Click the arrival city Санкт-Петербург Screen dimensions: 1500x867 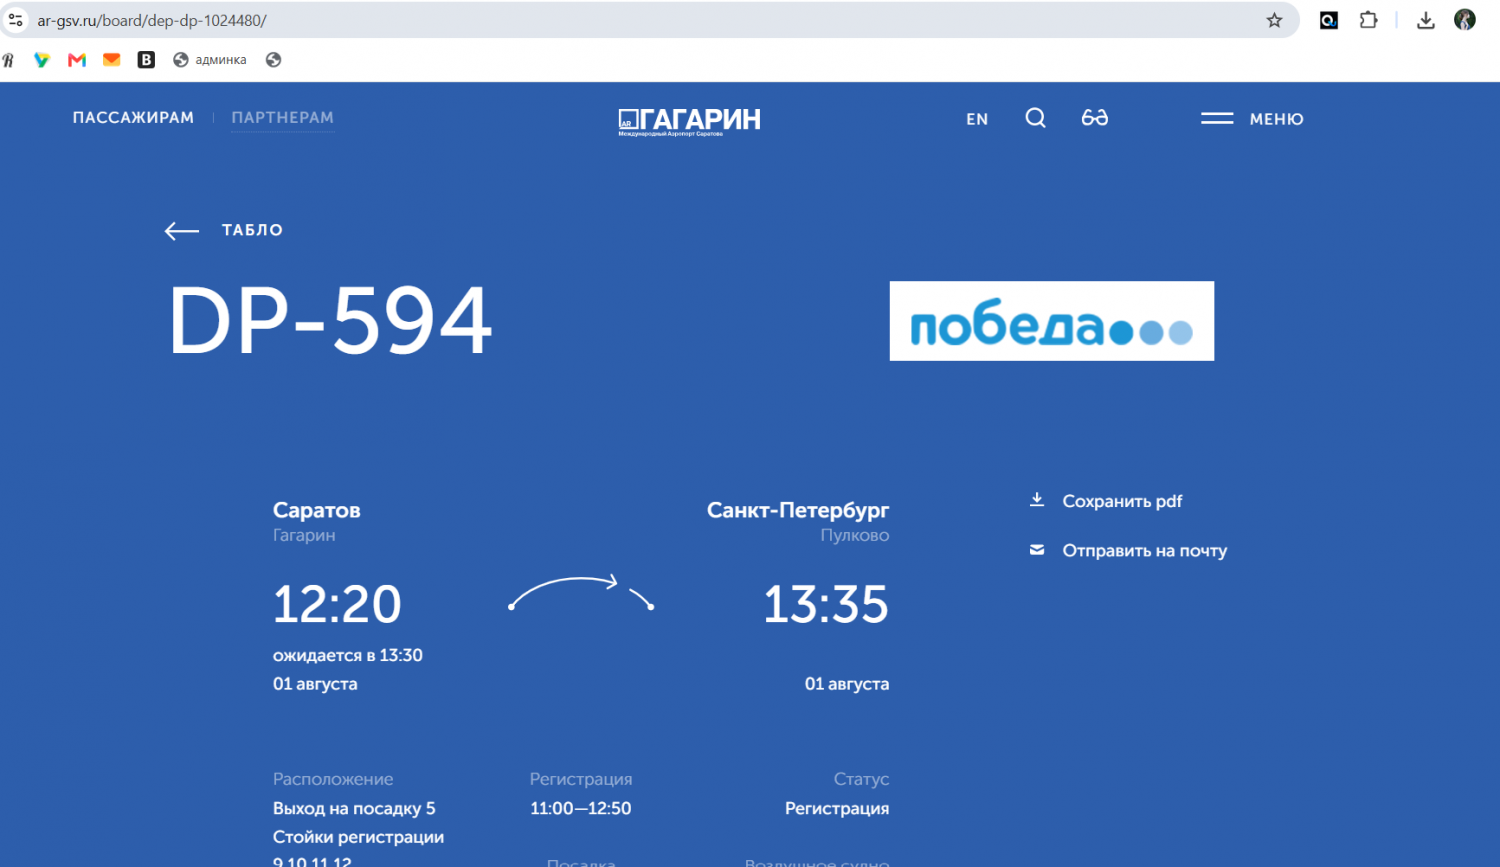pyautogui.click(x=798, y=510)
